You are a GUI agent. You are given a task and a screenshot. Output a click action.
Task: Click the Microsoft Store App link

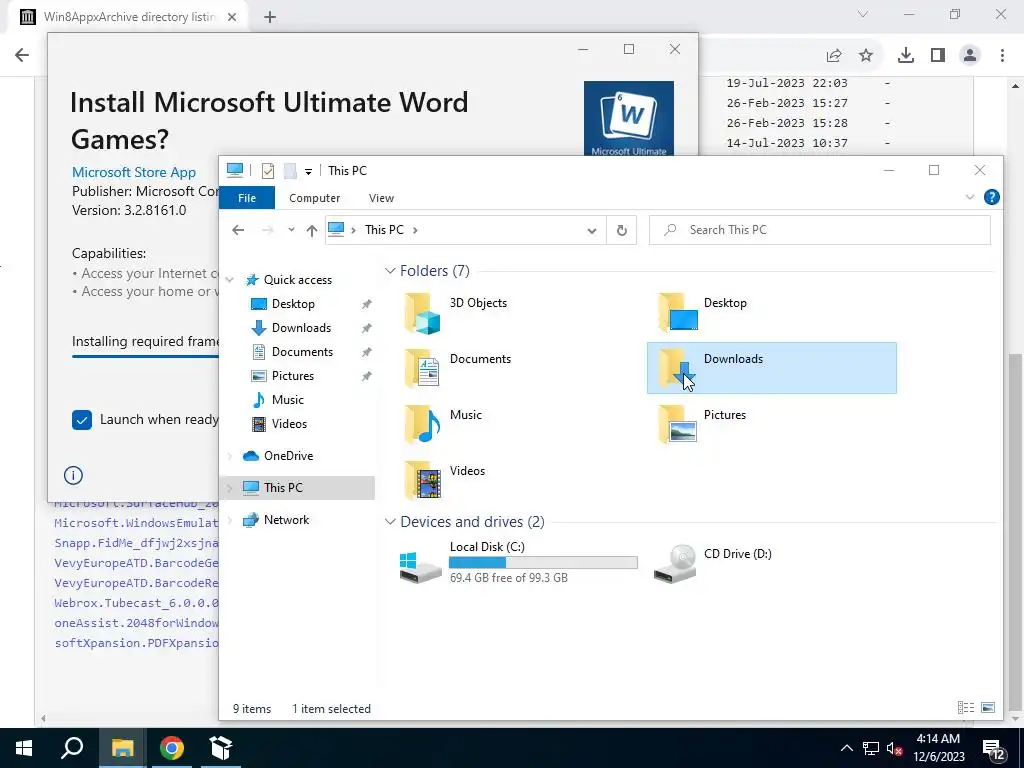[x=134, y=172]
